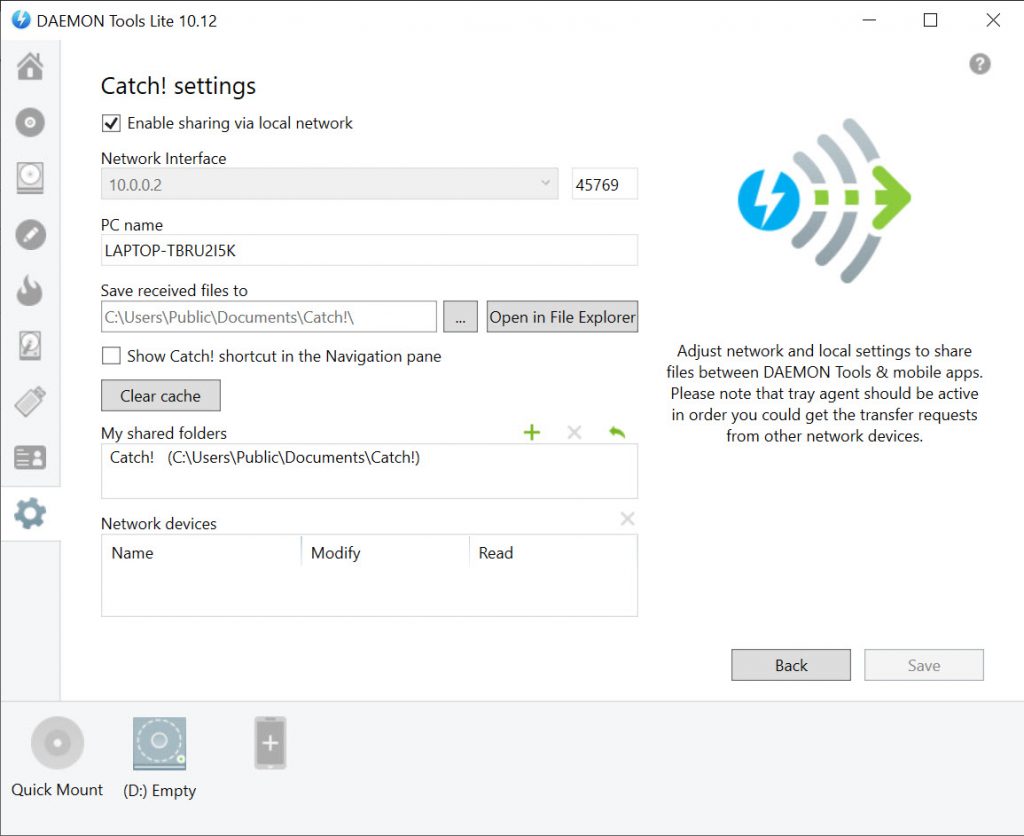The height and width of the screenshot is (836, 1024).
Task: Add shared folder with green plus
Action: (x=532, y=432)
